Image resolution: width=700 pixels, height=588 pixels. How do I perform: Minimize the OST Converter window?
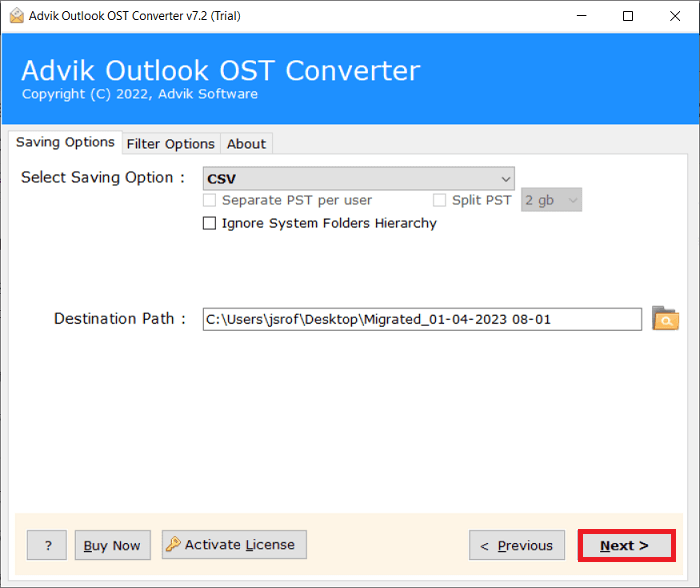[x=581, y=16]
